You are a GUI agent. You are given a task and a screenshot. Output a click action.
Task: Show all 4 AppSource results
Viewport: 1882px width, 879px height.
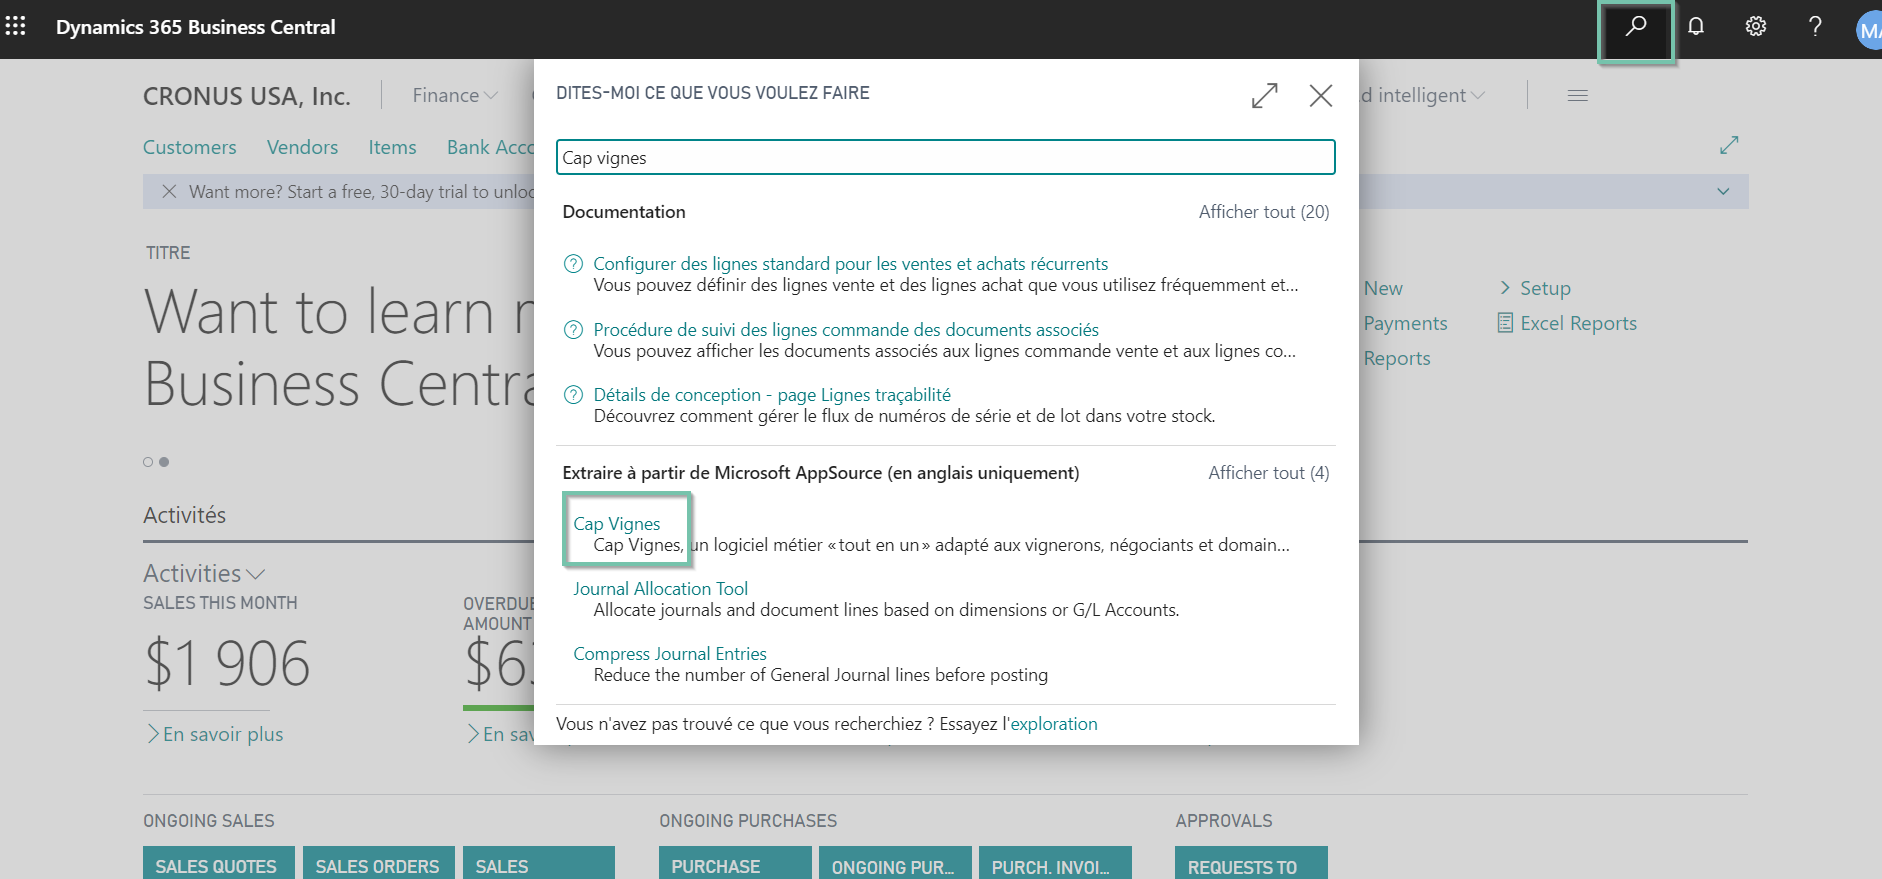[x=1268, y=473]
